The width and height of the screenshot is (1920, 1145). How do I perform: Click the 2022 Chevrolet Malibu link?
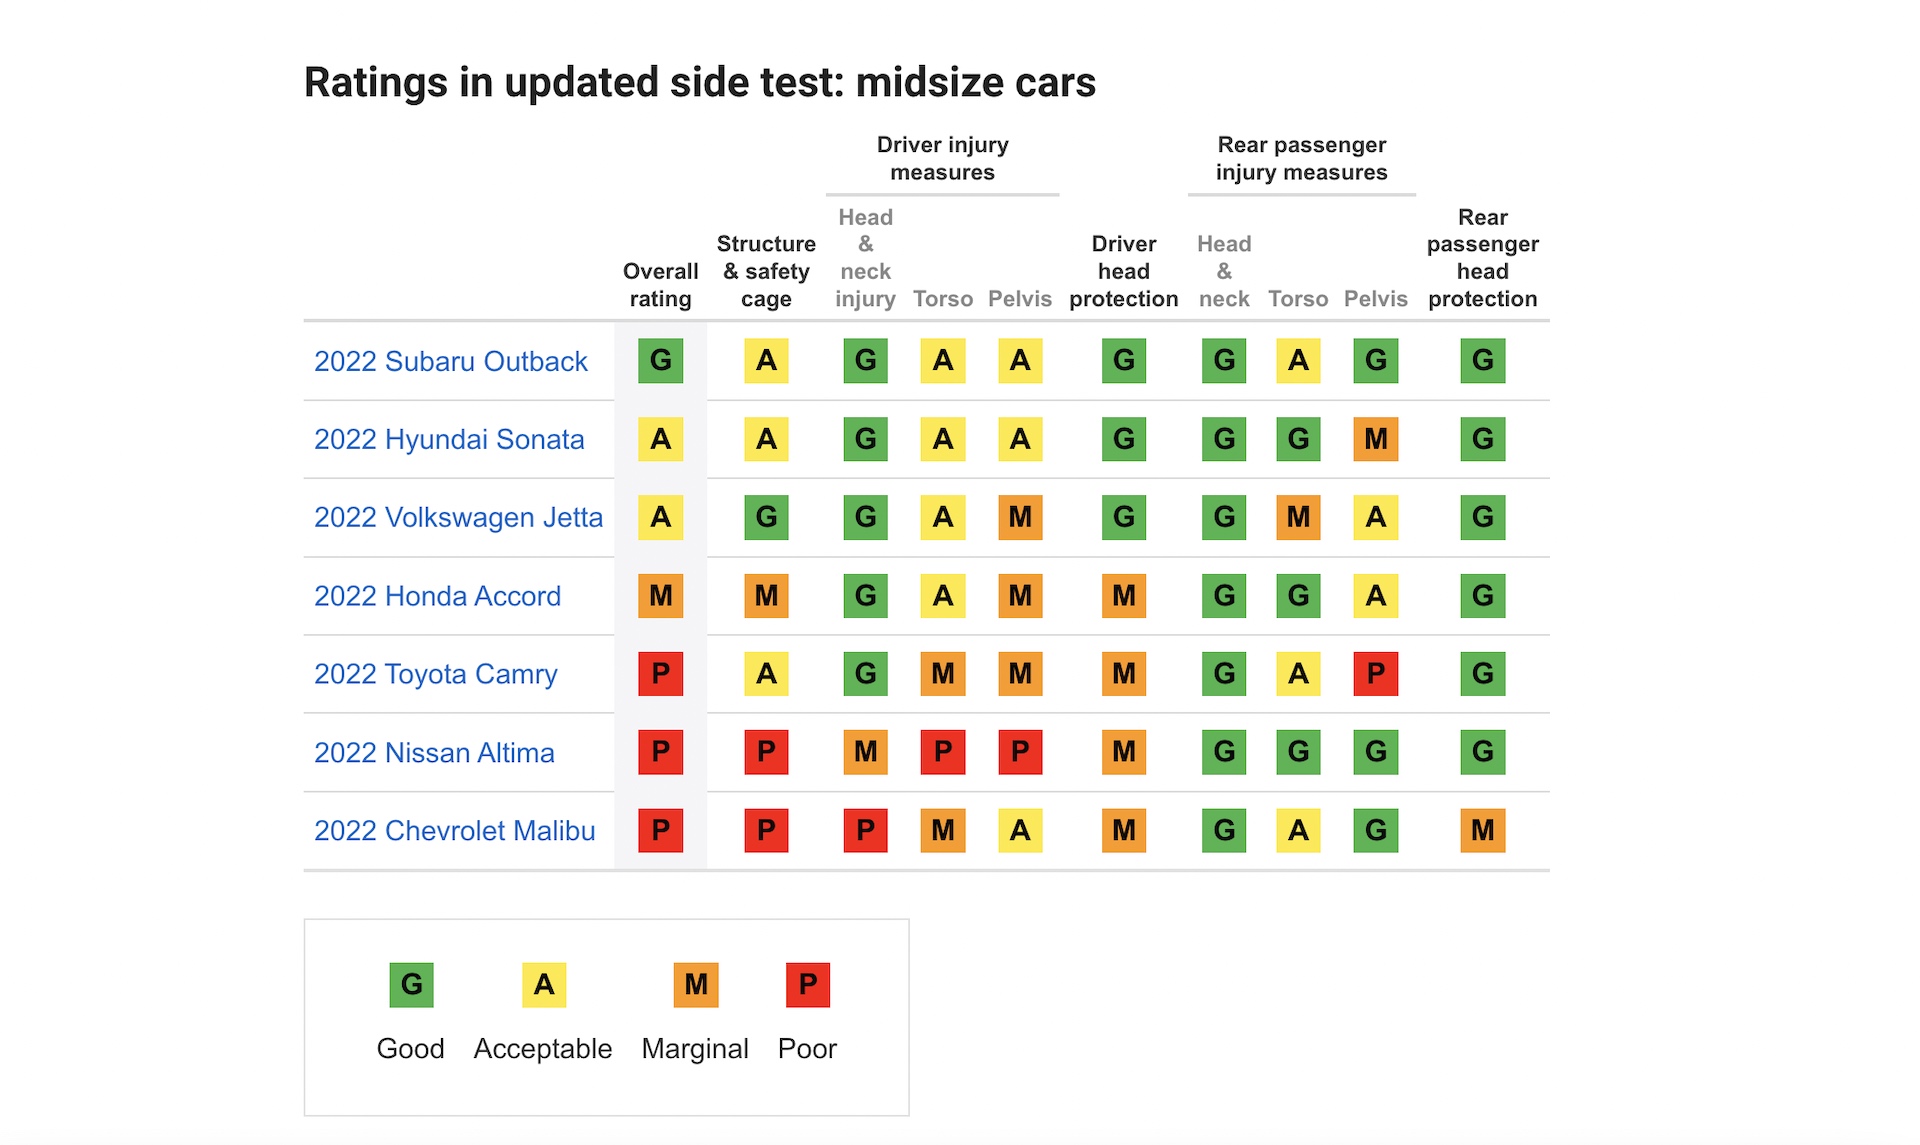[x=454, y=830]
